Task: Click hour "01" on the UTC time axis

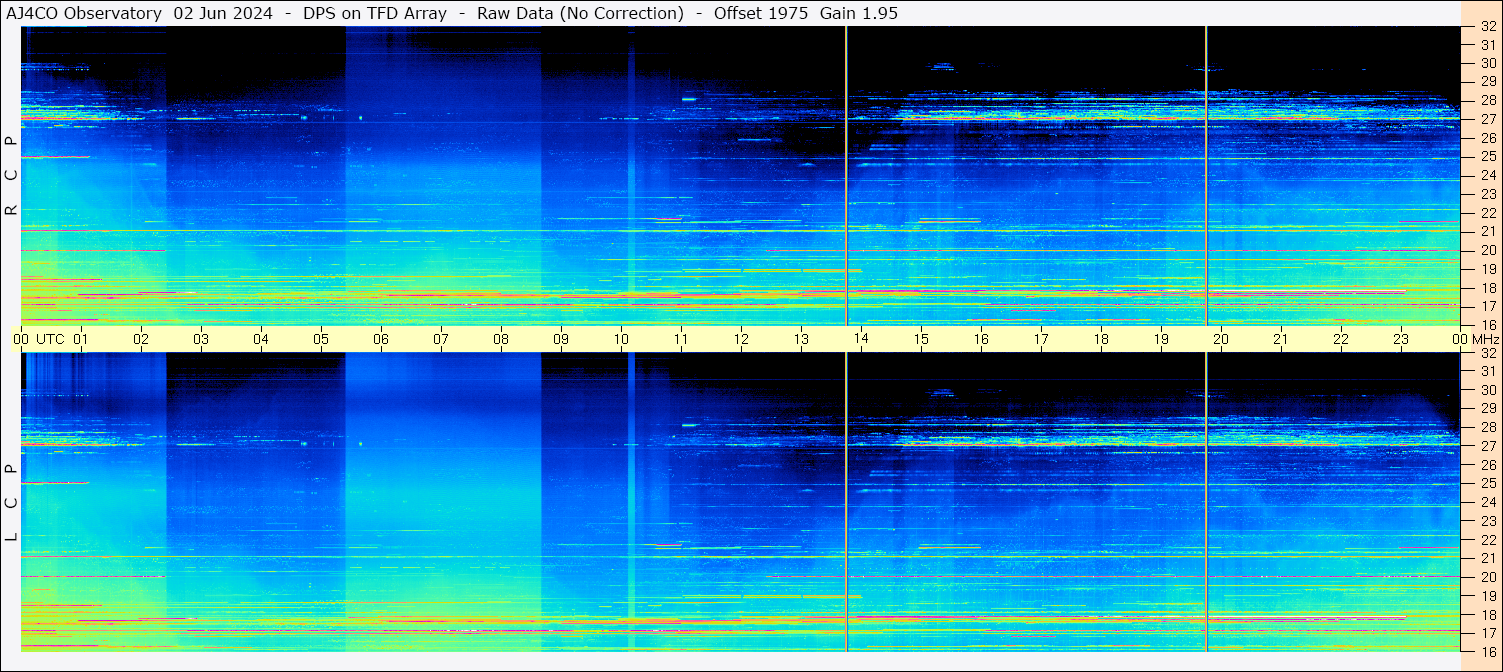Action: point(81,339)
